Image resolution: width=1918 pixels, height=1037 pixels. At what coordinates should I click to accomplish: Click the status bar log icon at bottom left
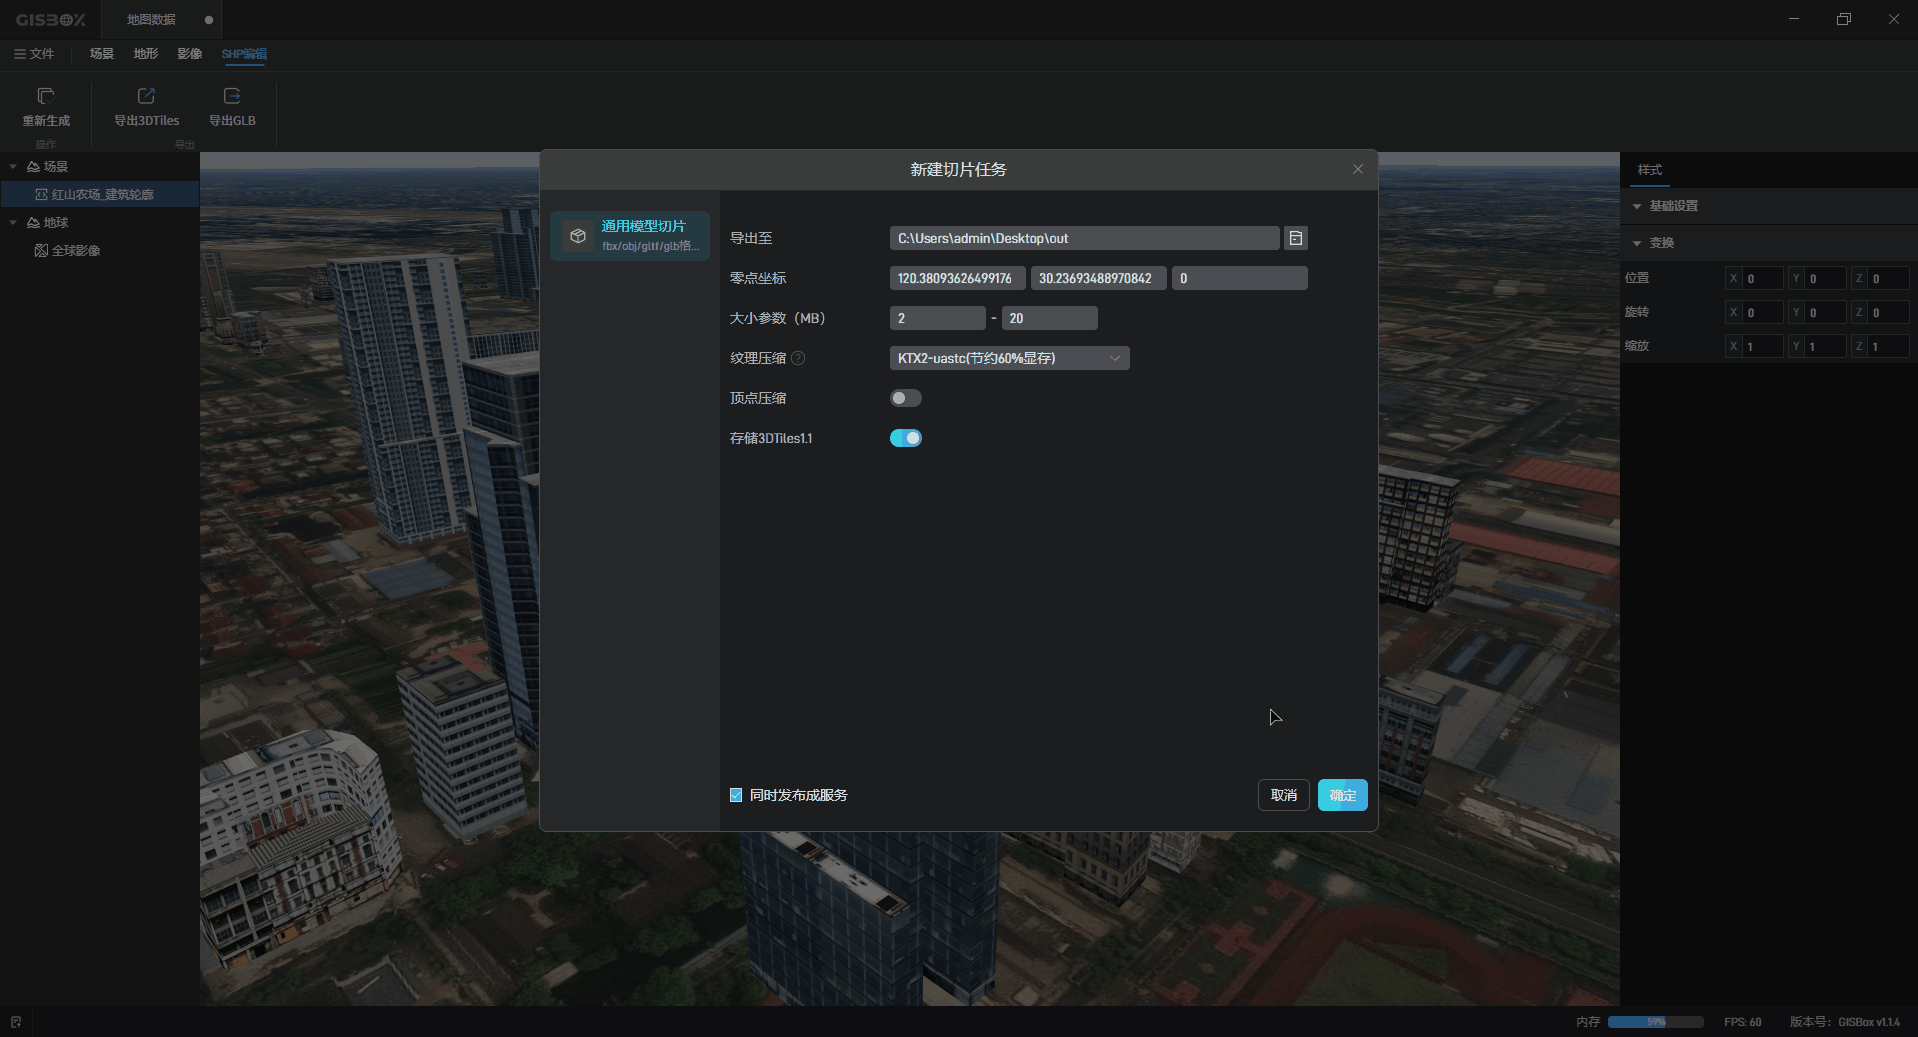[16, 1022]
